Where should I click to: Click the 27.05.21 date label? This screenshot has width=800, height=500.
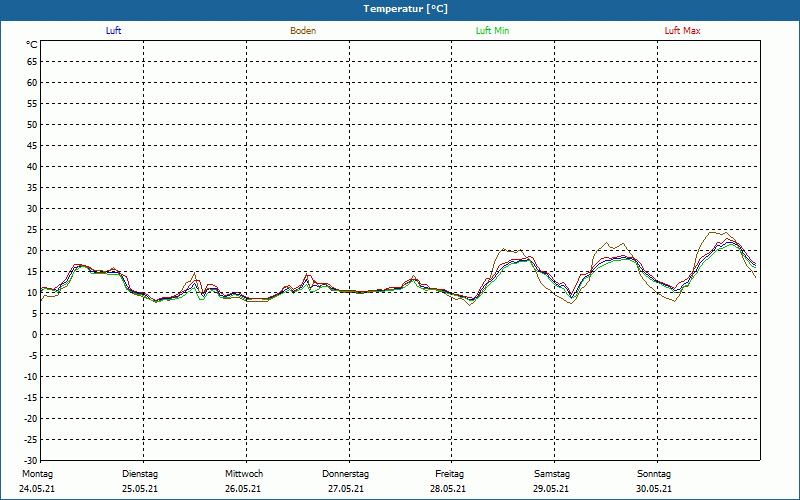(346, 489)
